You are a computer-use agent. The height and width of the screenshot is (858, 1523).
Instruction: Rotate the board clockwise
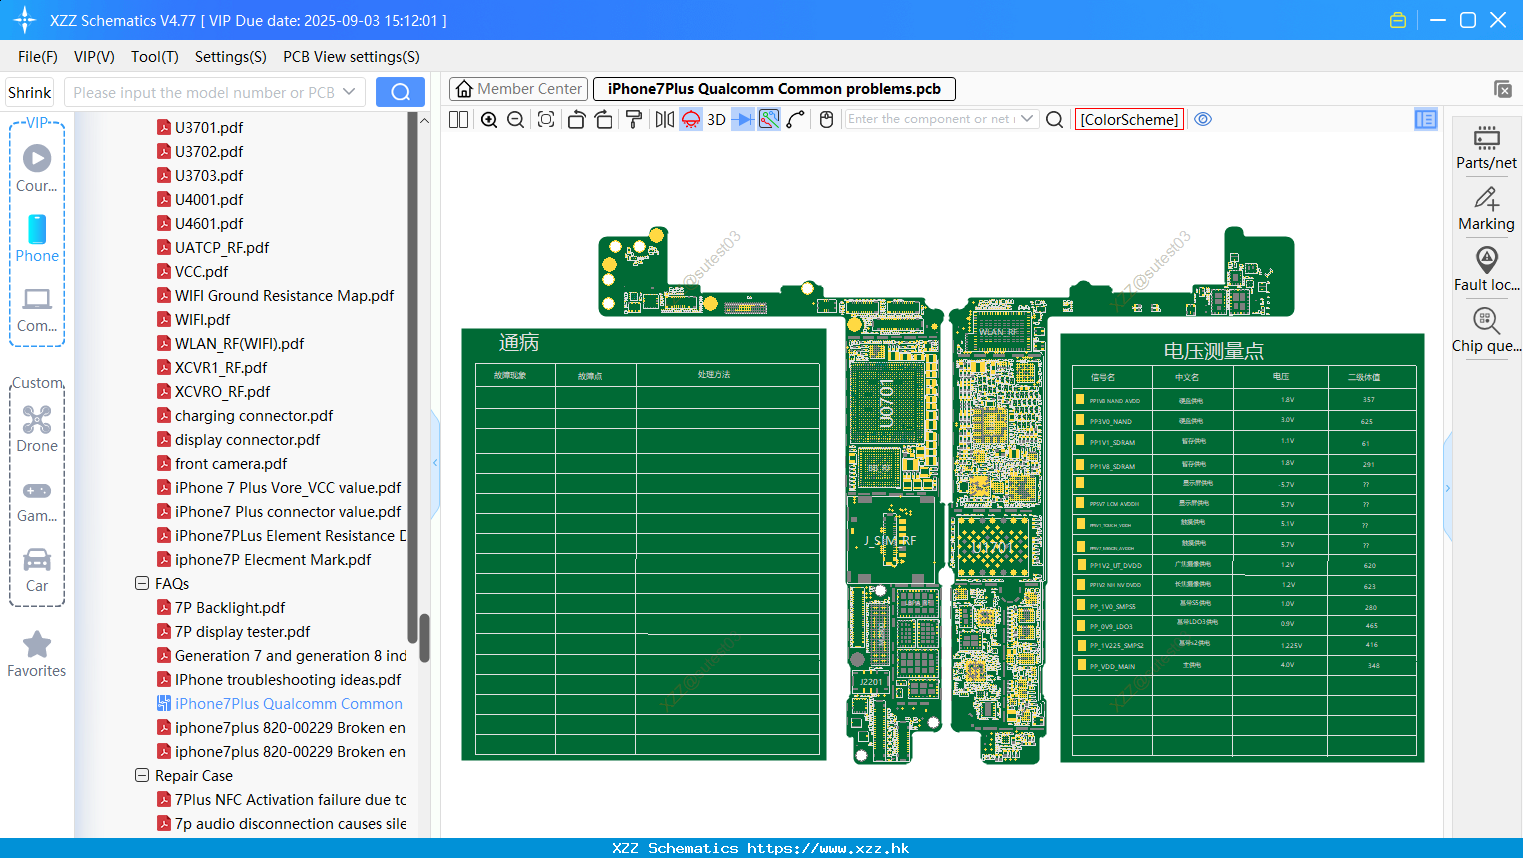tap(604, 119)
